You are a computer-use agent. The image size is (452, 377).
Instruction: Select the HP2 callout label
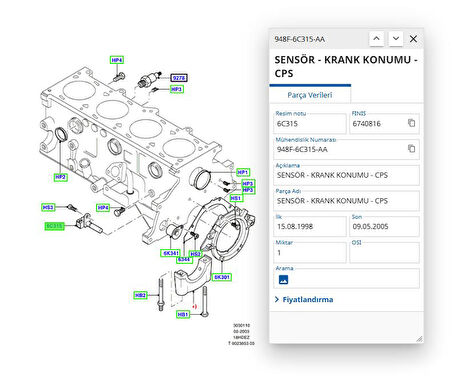click(x=60, y=177)
